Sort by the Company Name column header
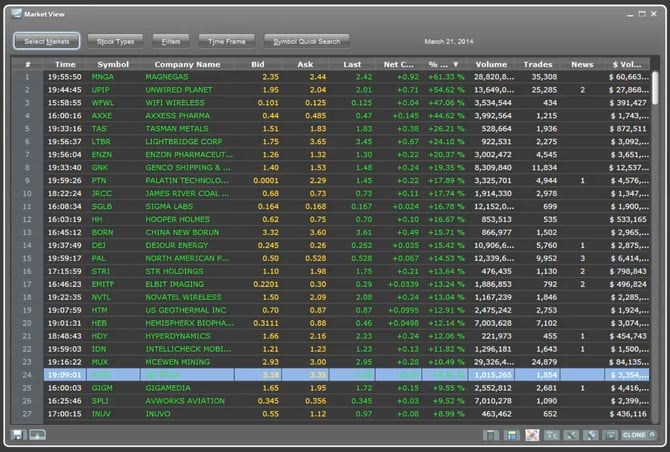Screen dimensions: 670x452 [187, 64]
